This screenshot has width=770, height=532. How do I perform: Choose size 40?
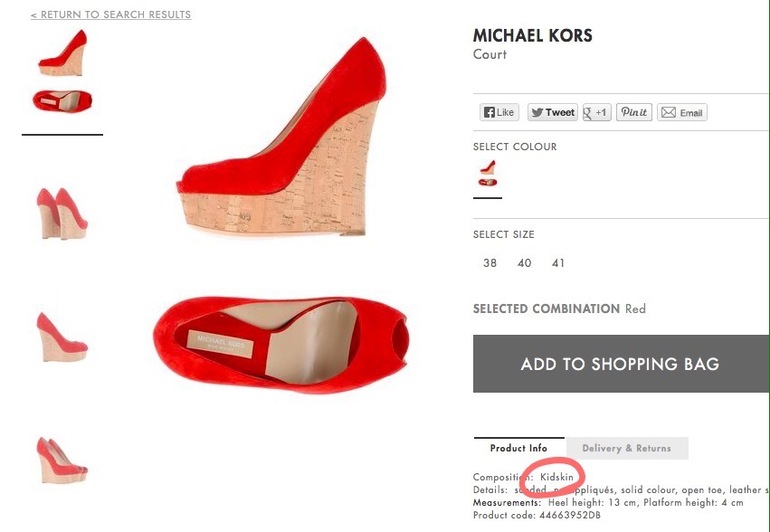pos(524,263)
